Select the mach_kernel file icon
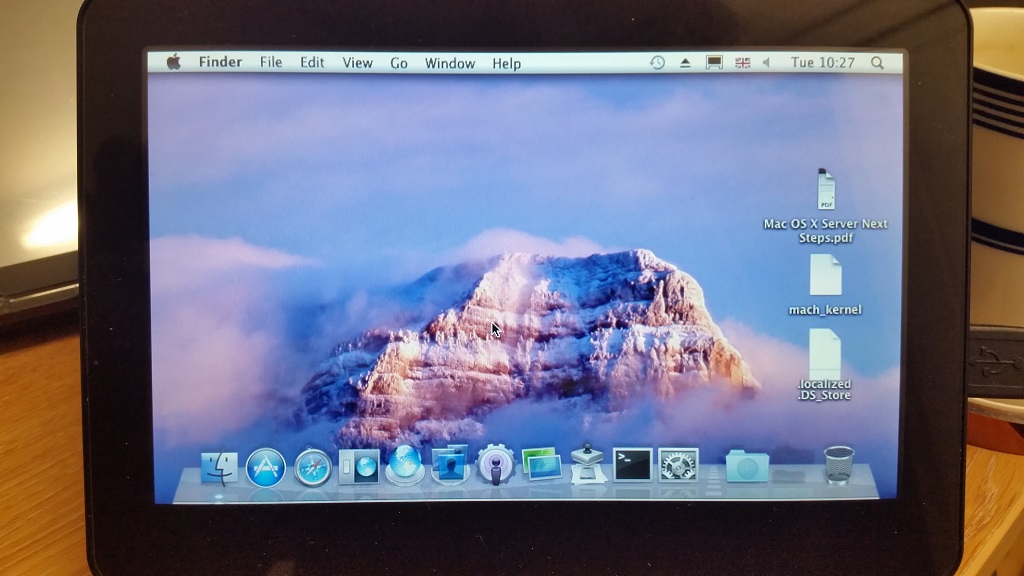This screenshot has width=1024, height=576. click(x=825, y=275)
